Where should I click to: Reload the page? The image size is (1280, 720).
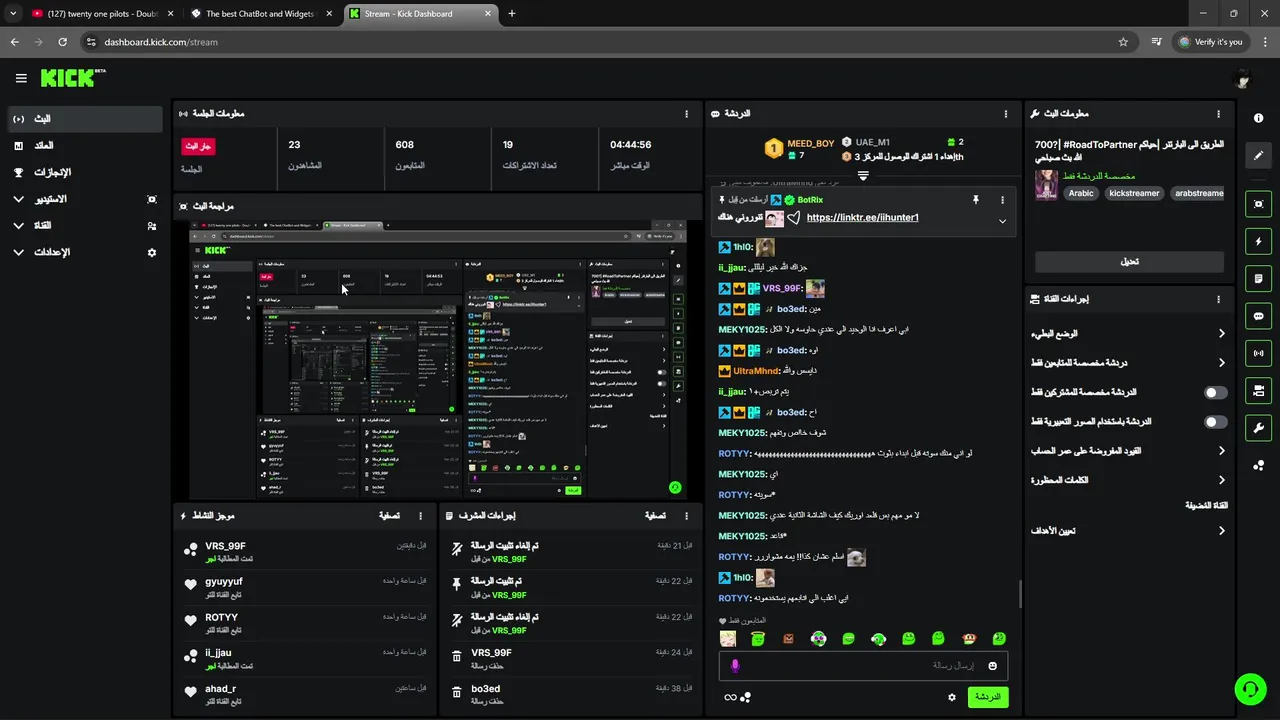point(62,42)
